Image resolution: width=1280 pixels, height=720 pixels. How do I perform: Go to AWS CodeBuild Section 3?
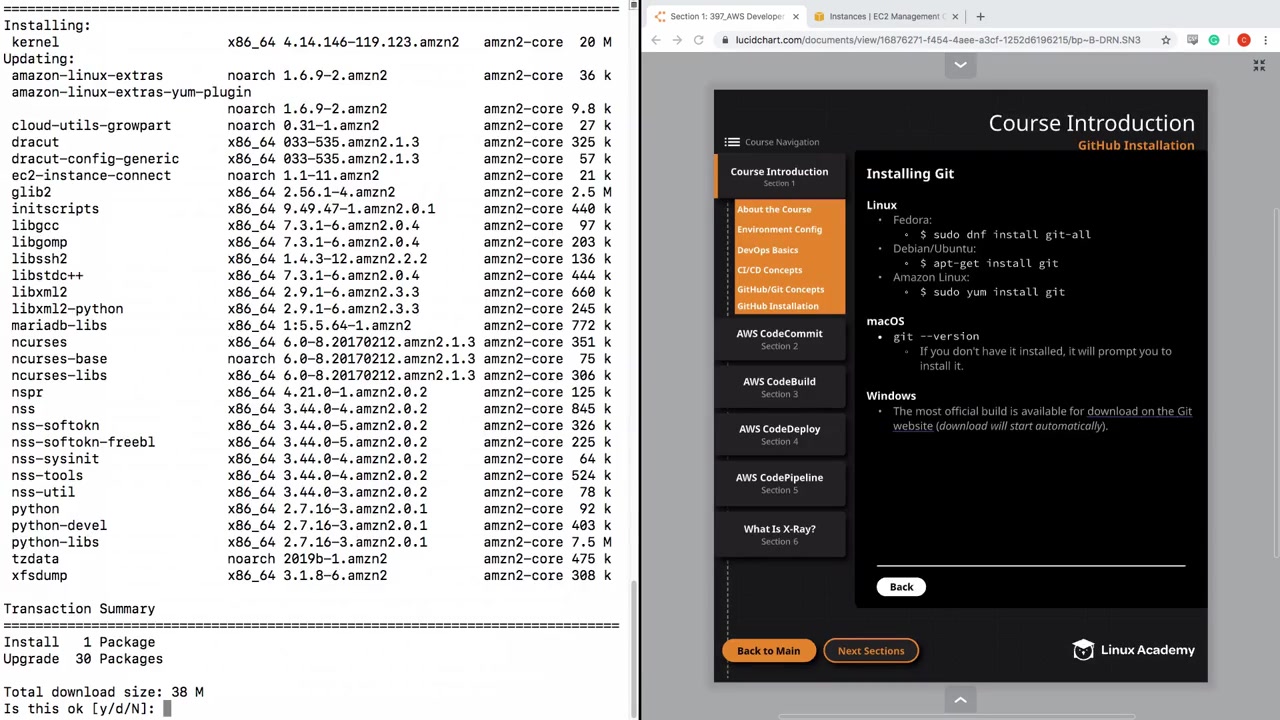click(x=779, y=387)
